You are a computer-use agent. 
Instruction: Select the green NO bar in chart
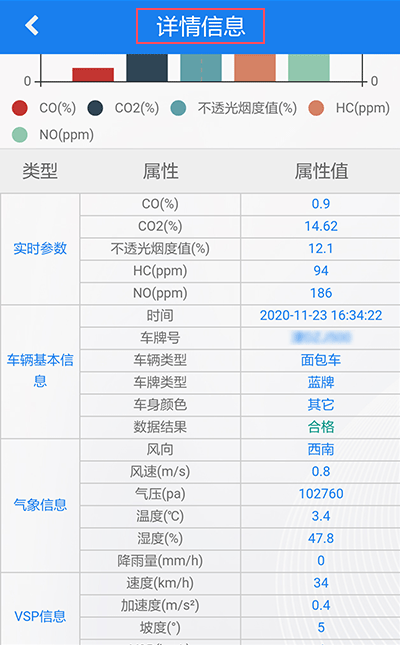click(x=309, y=68)
